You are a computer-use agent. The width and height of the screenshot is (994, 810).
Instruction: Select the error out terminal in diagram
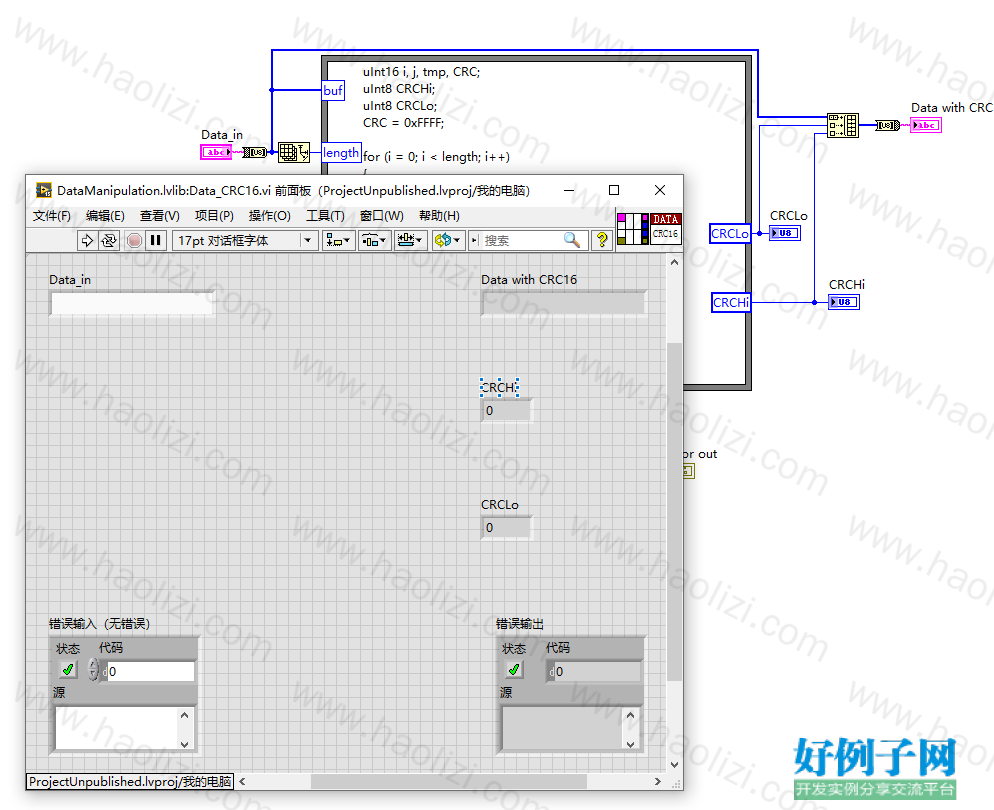tap(689, 471)
